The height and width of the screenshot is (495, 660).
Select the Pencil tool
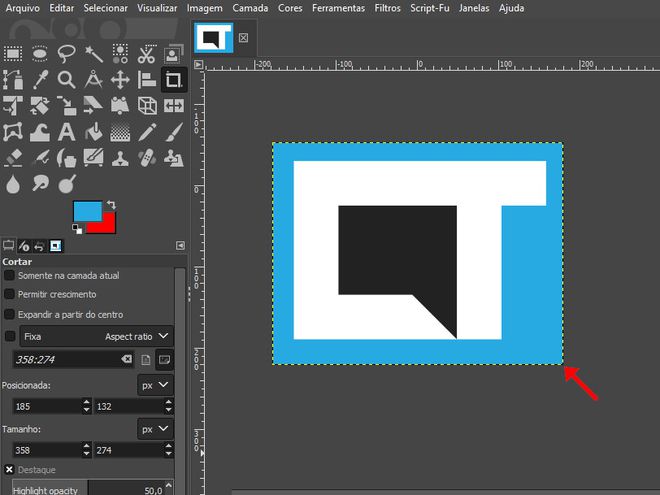[x=146, y=132]
